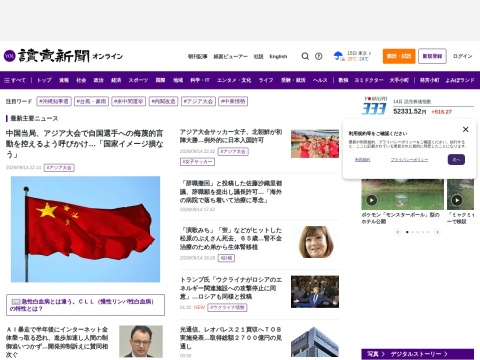
Task: Click the Yomiuri 333 index logo
Action: [x=375, y=106]
